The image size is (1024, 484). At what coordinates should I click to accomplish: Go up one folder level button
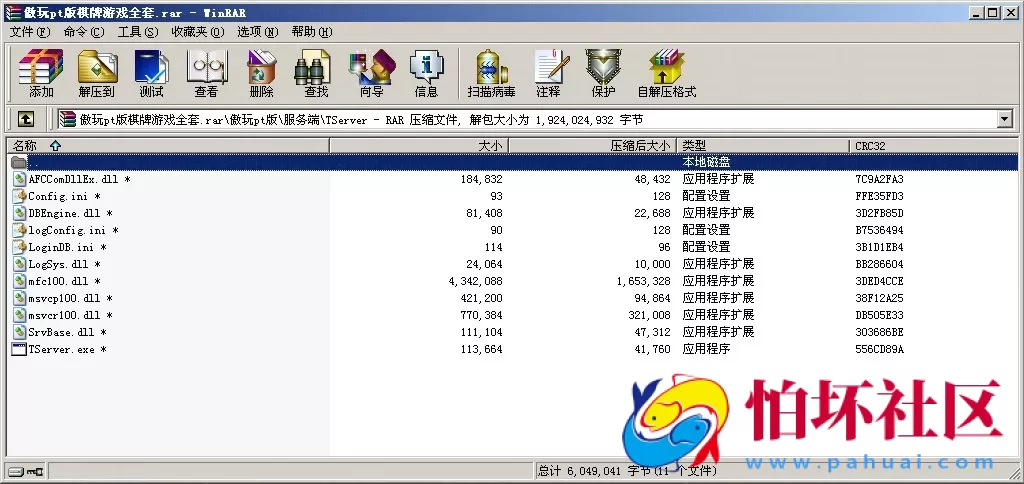(25, 119)
